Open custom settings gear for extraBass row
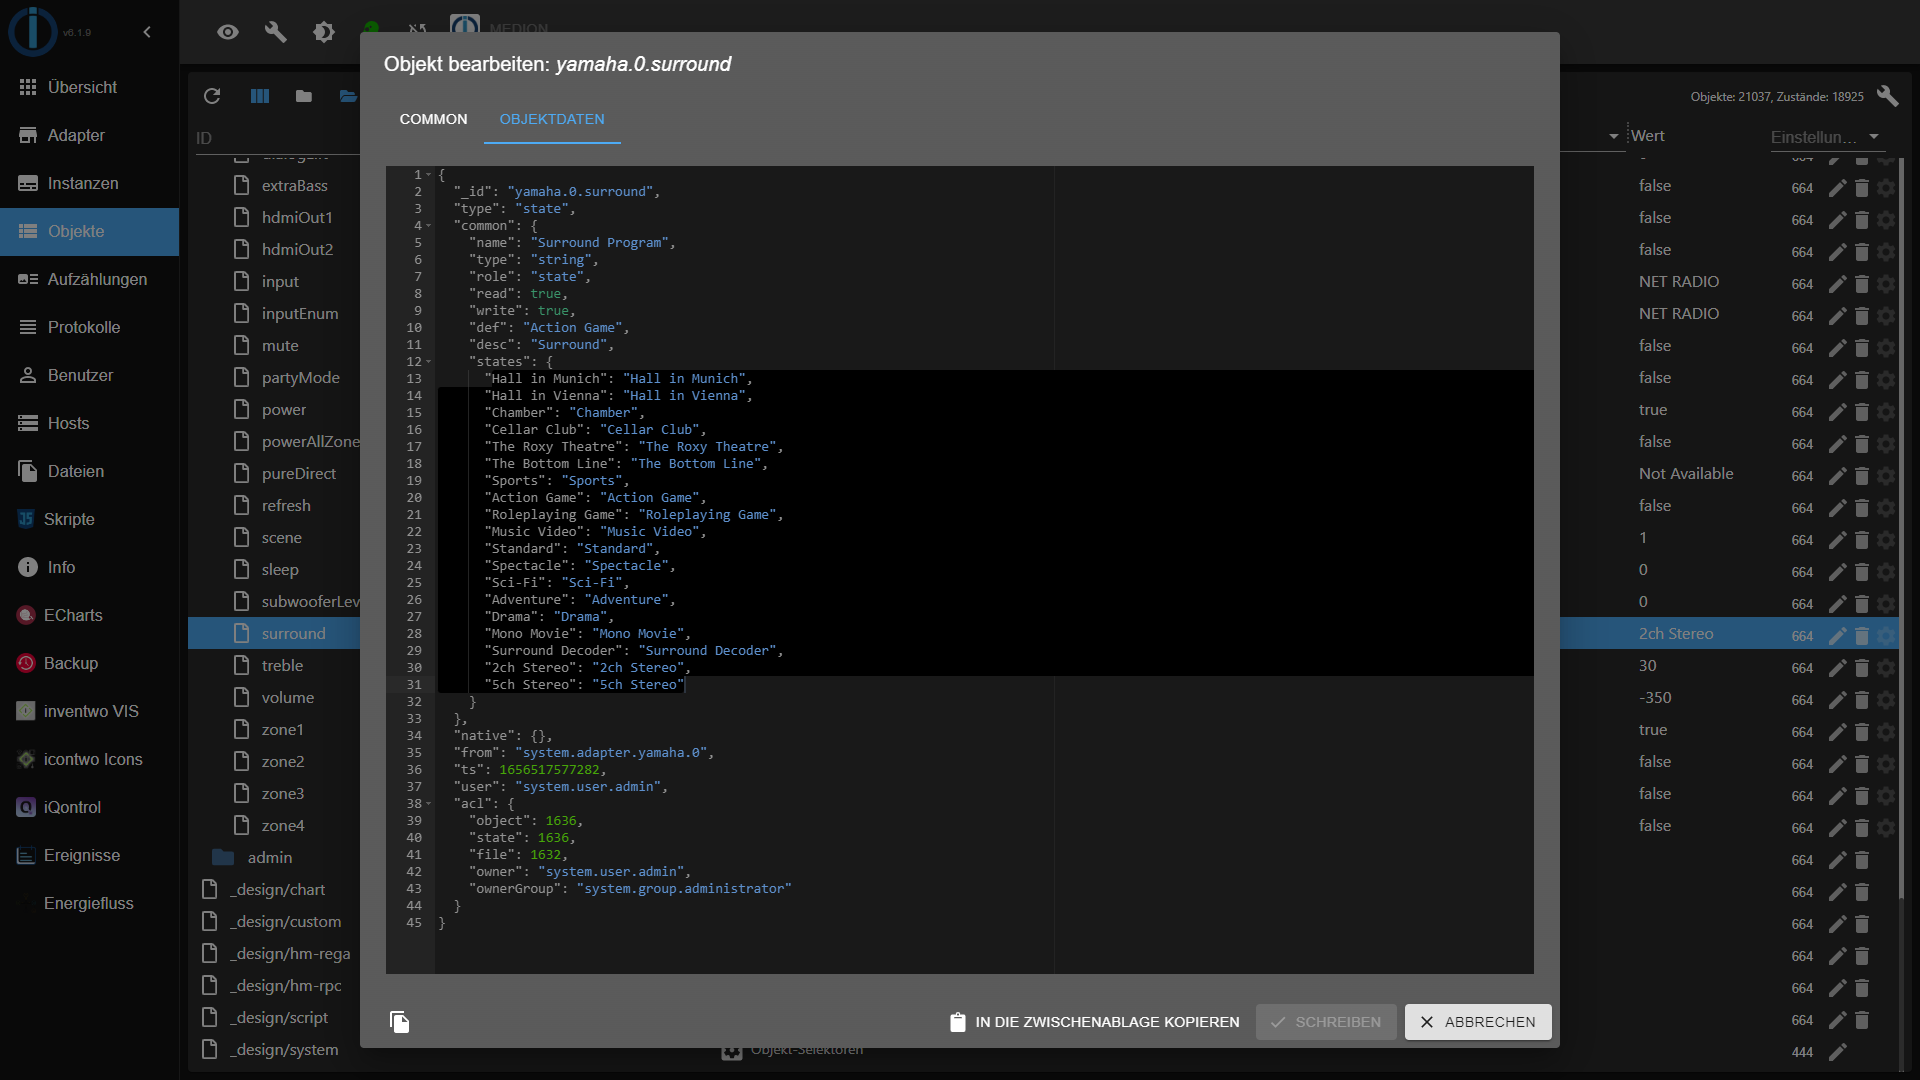This screenshot has height=1080, width=1920. point(1886,187)
